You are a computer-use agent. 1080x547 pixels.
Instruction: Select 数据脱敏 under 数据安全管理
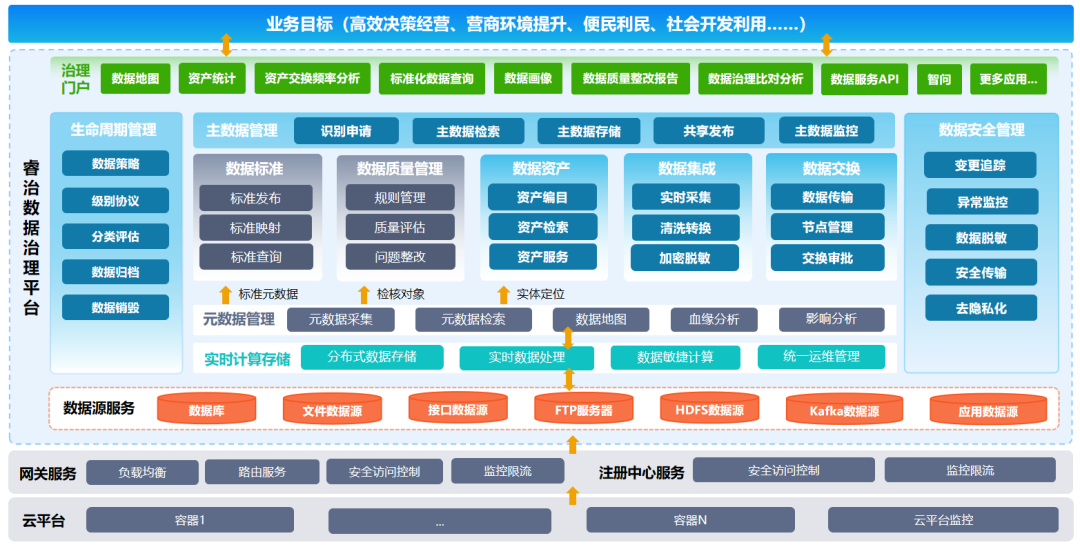pyautogui.click(x=980, y=238)
